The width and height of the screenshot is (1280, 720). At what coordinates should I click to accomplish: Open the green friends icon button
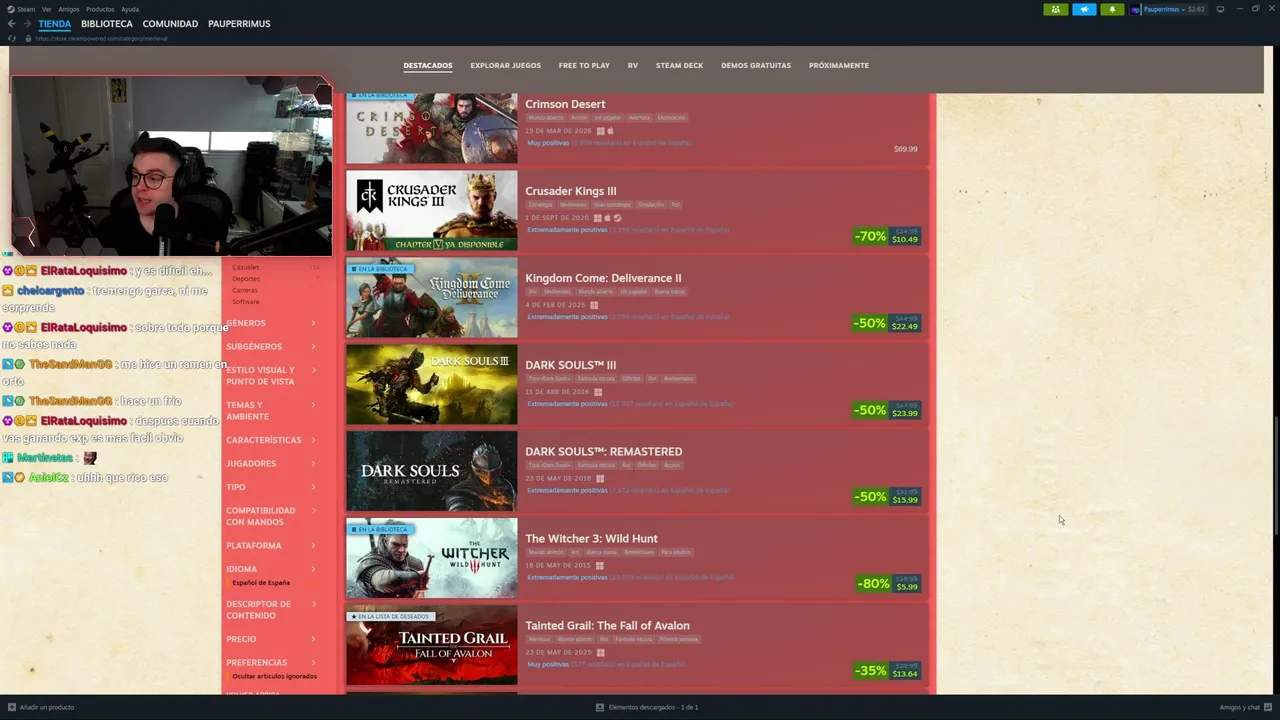pyautogui.click(x=1055, y=9)
